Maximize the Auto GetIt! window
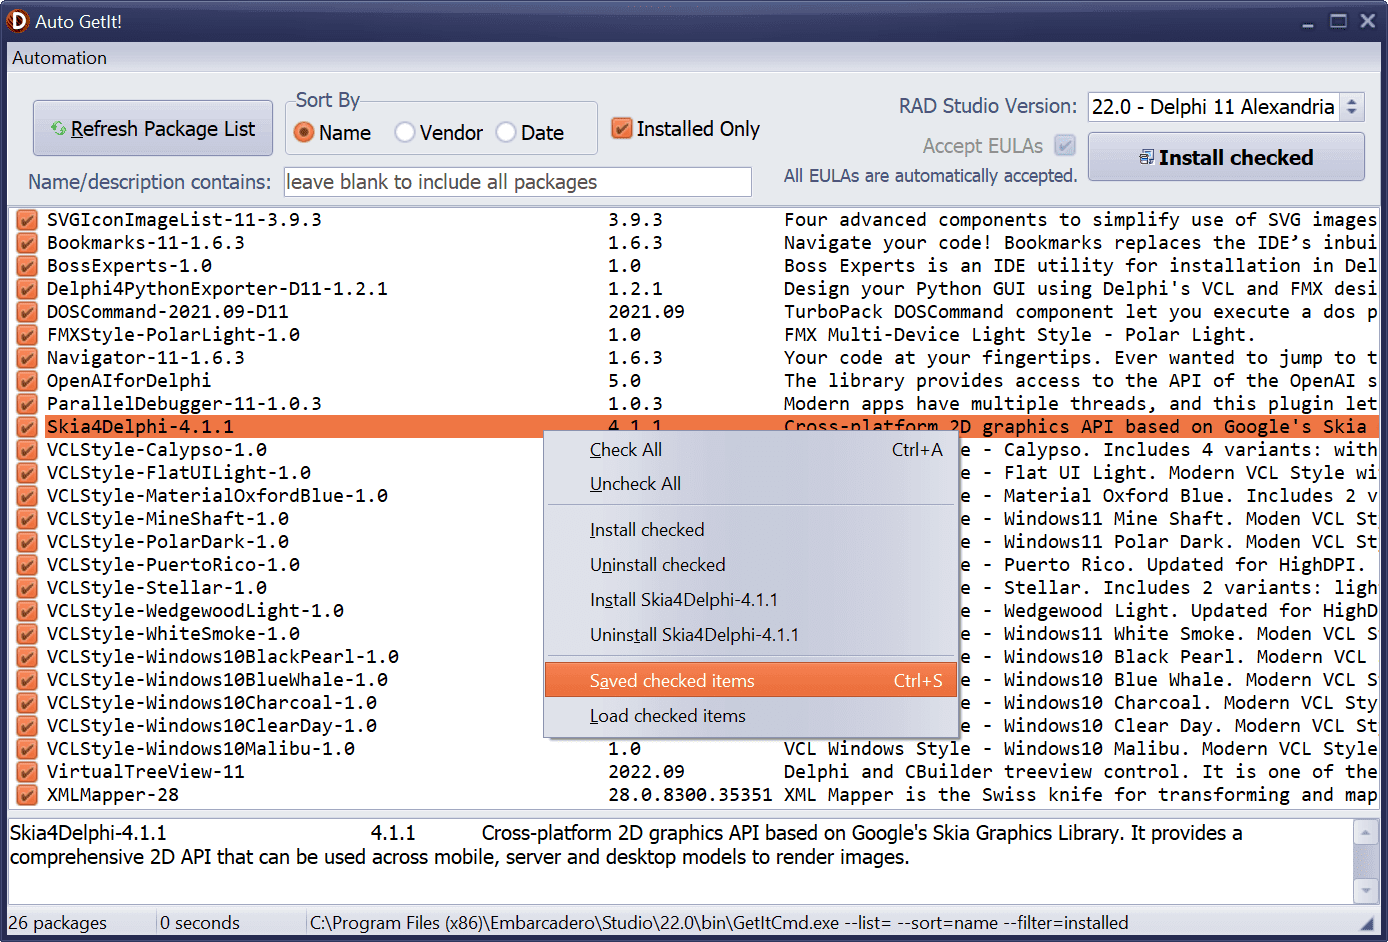 (x=1338, y=21)
